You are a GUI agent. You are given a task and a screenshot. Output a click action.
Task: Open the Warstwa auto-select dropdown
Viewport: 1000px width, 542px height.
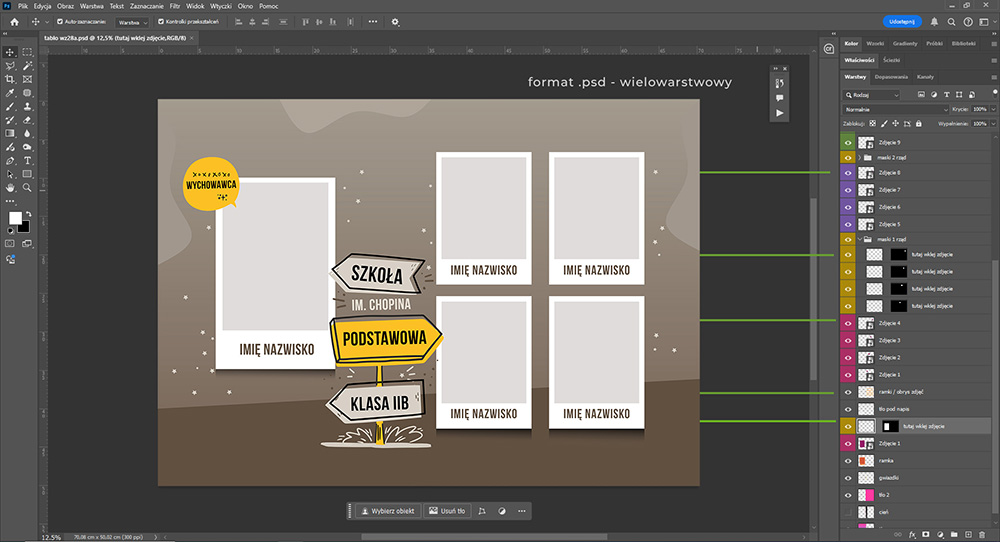click(x=132, y=22)
